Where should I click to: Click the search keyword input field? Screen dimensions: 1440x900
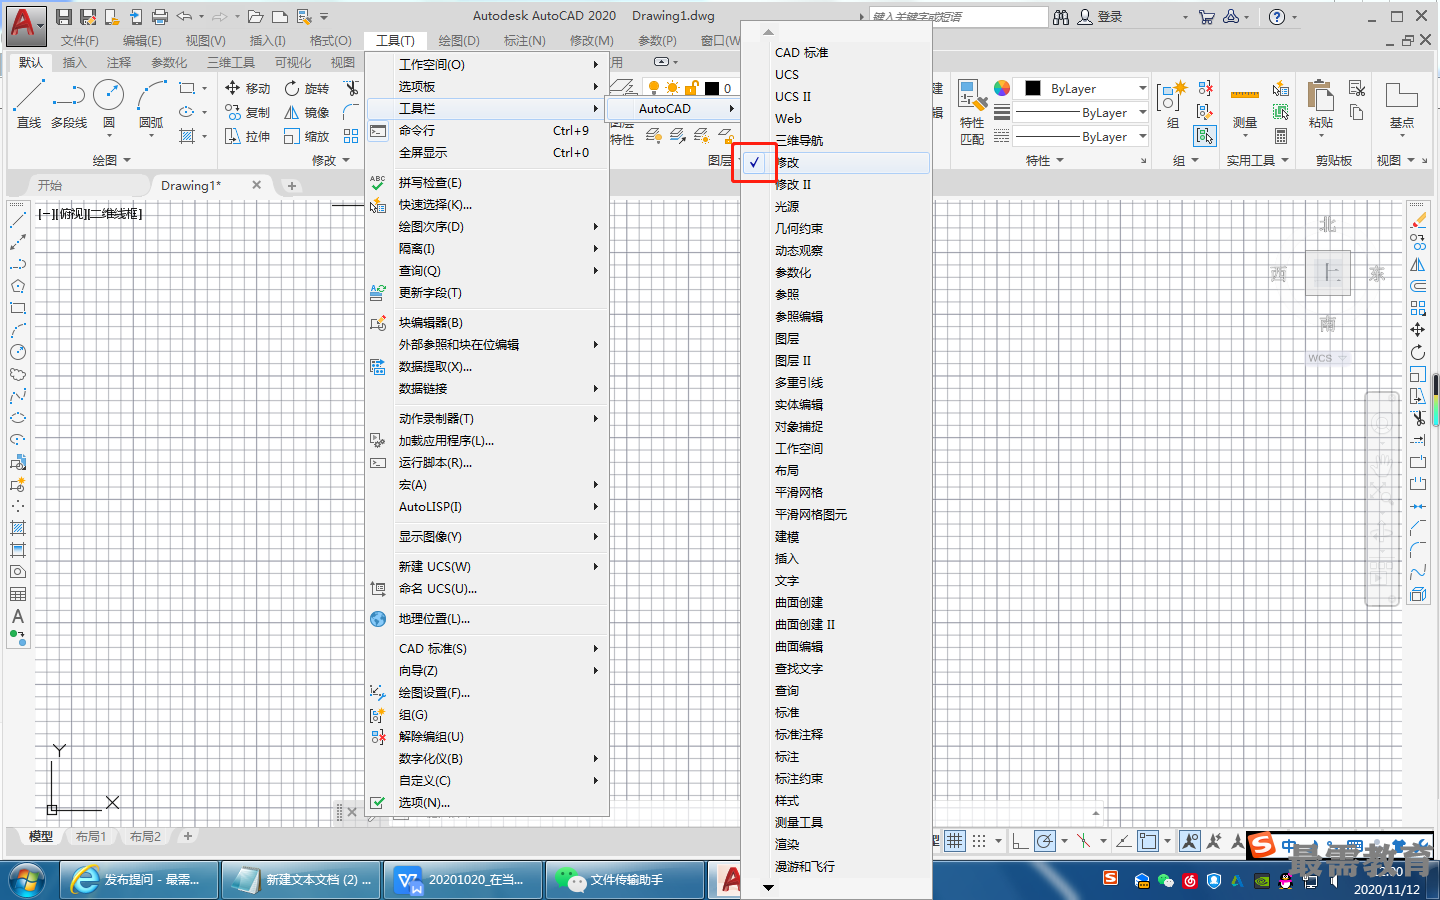coord(958,17)
